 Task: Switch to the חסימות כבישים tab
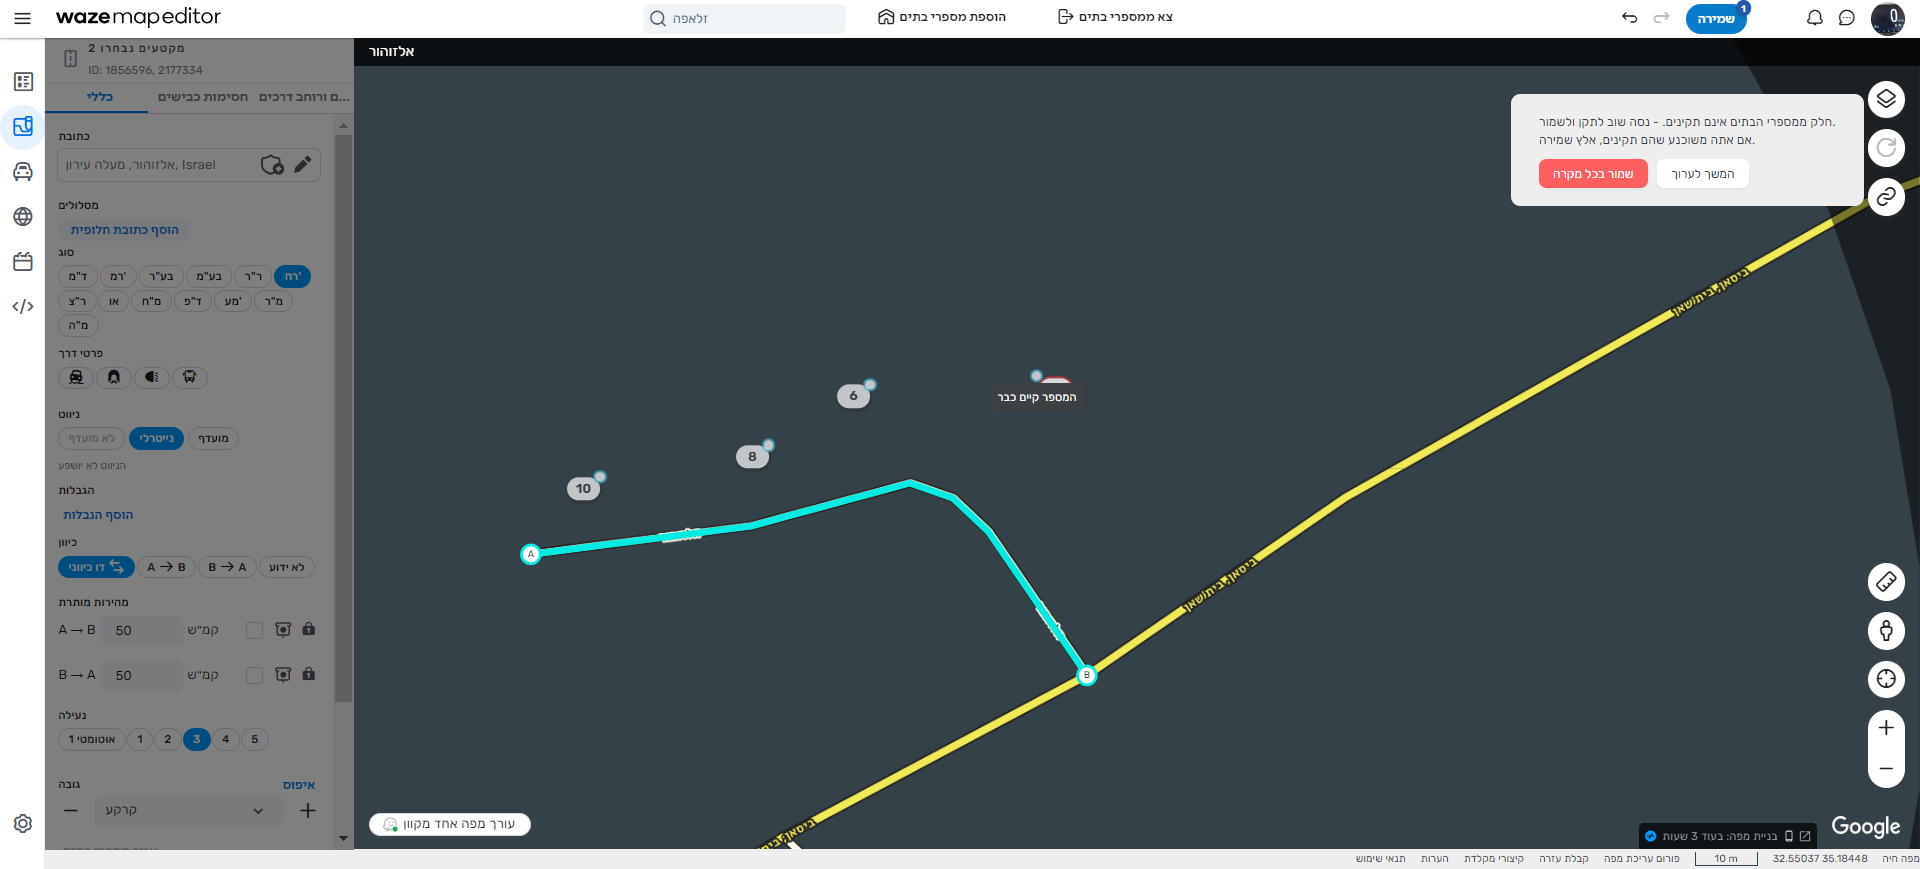pos(203,97)
